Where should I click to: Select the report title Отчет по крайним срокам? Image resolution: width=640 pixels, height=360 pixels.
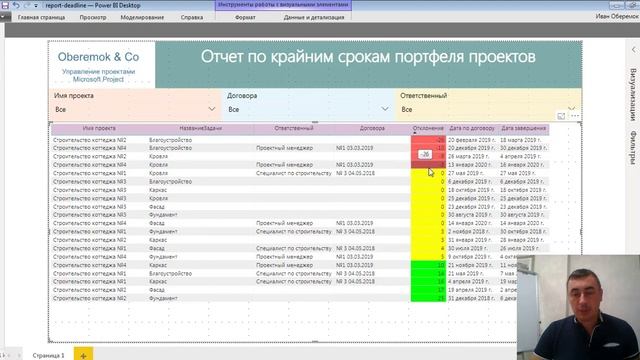pyautogui.click(x=368, y=57)
